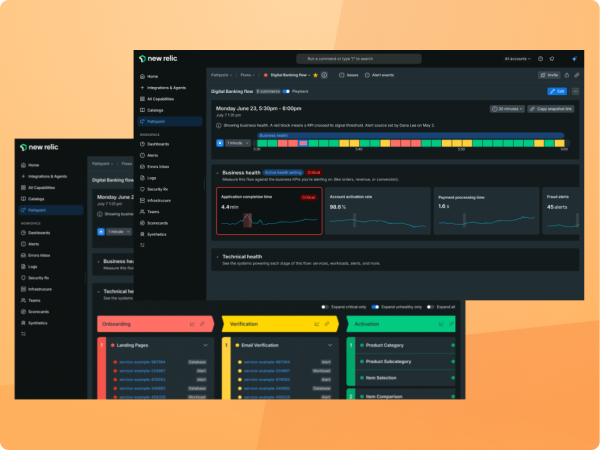Click Copy snapshot link button

pyautogui.click(x=551, y=109)
